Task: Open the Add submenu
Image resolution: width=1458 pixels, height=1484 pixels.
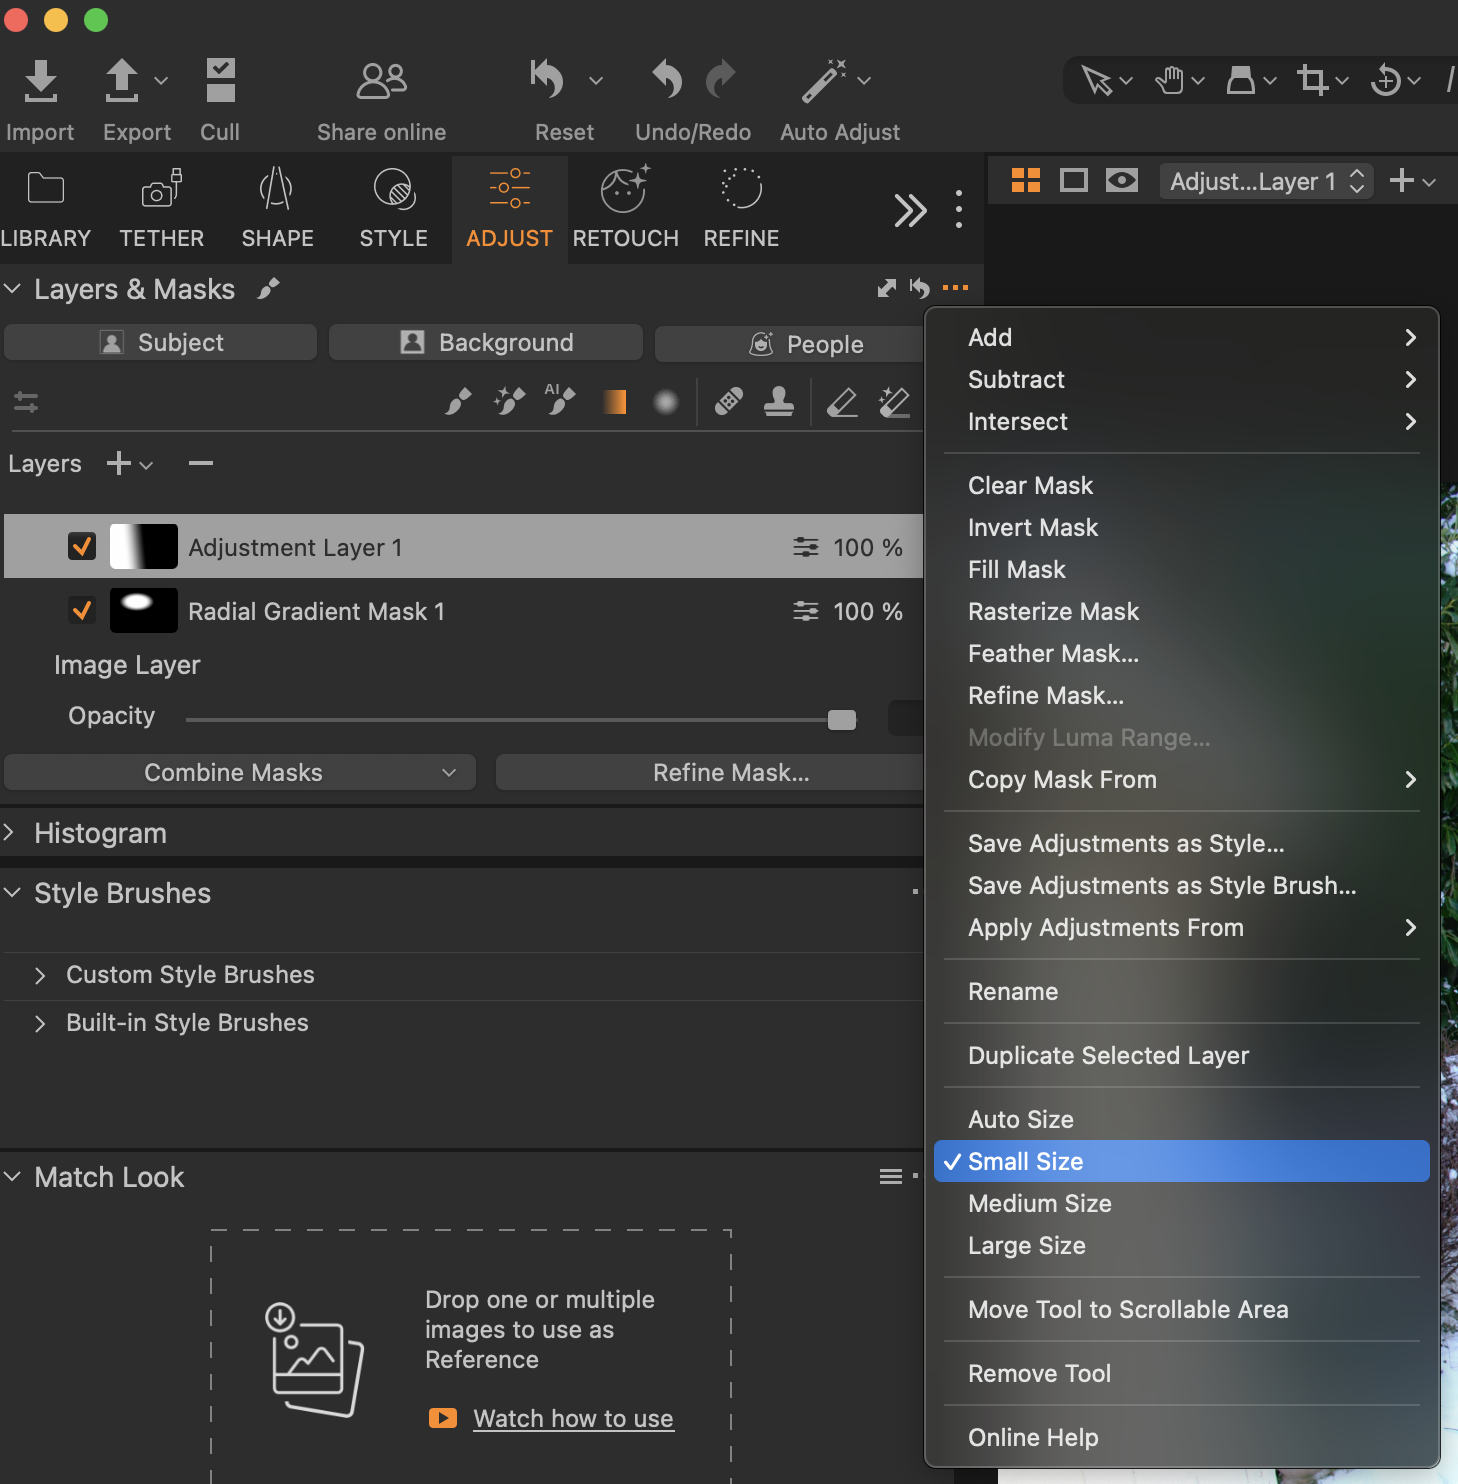Action: 1181,337
